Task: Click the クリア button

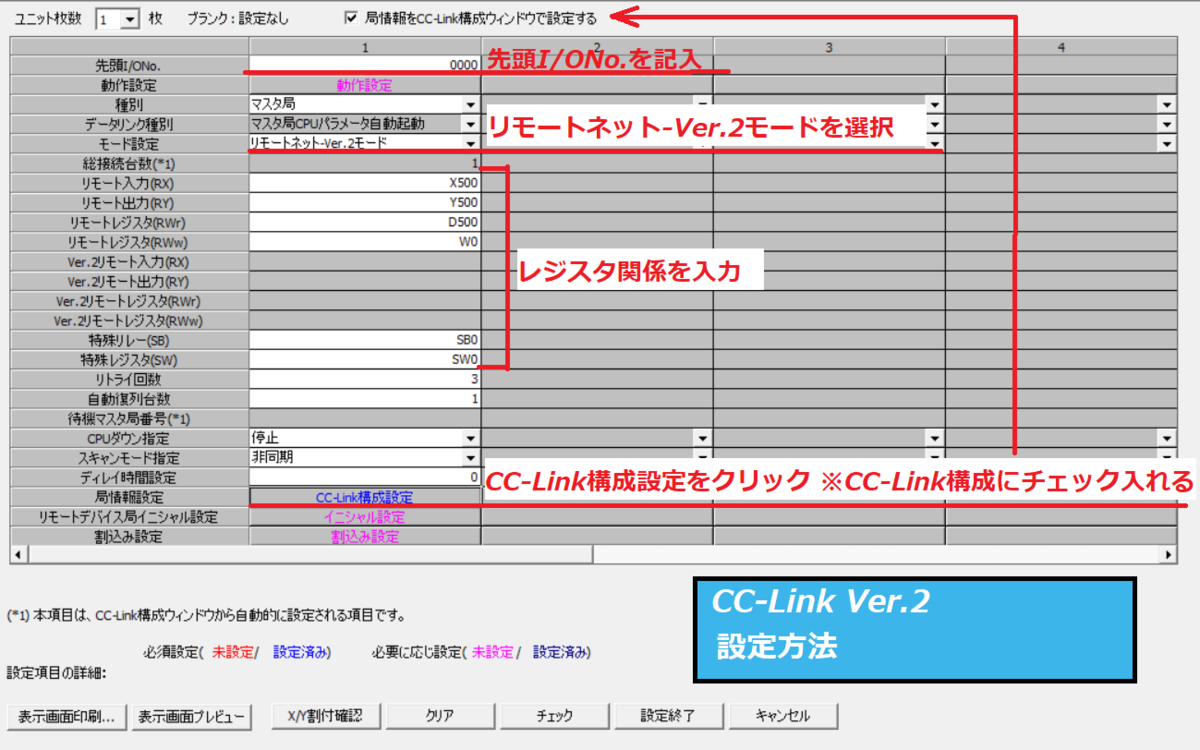Action: (x=440, y=716)
